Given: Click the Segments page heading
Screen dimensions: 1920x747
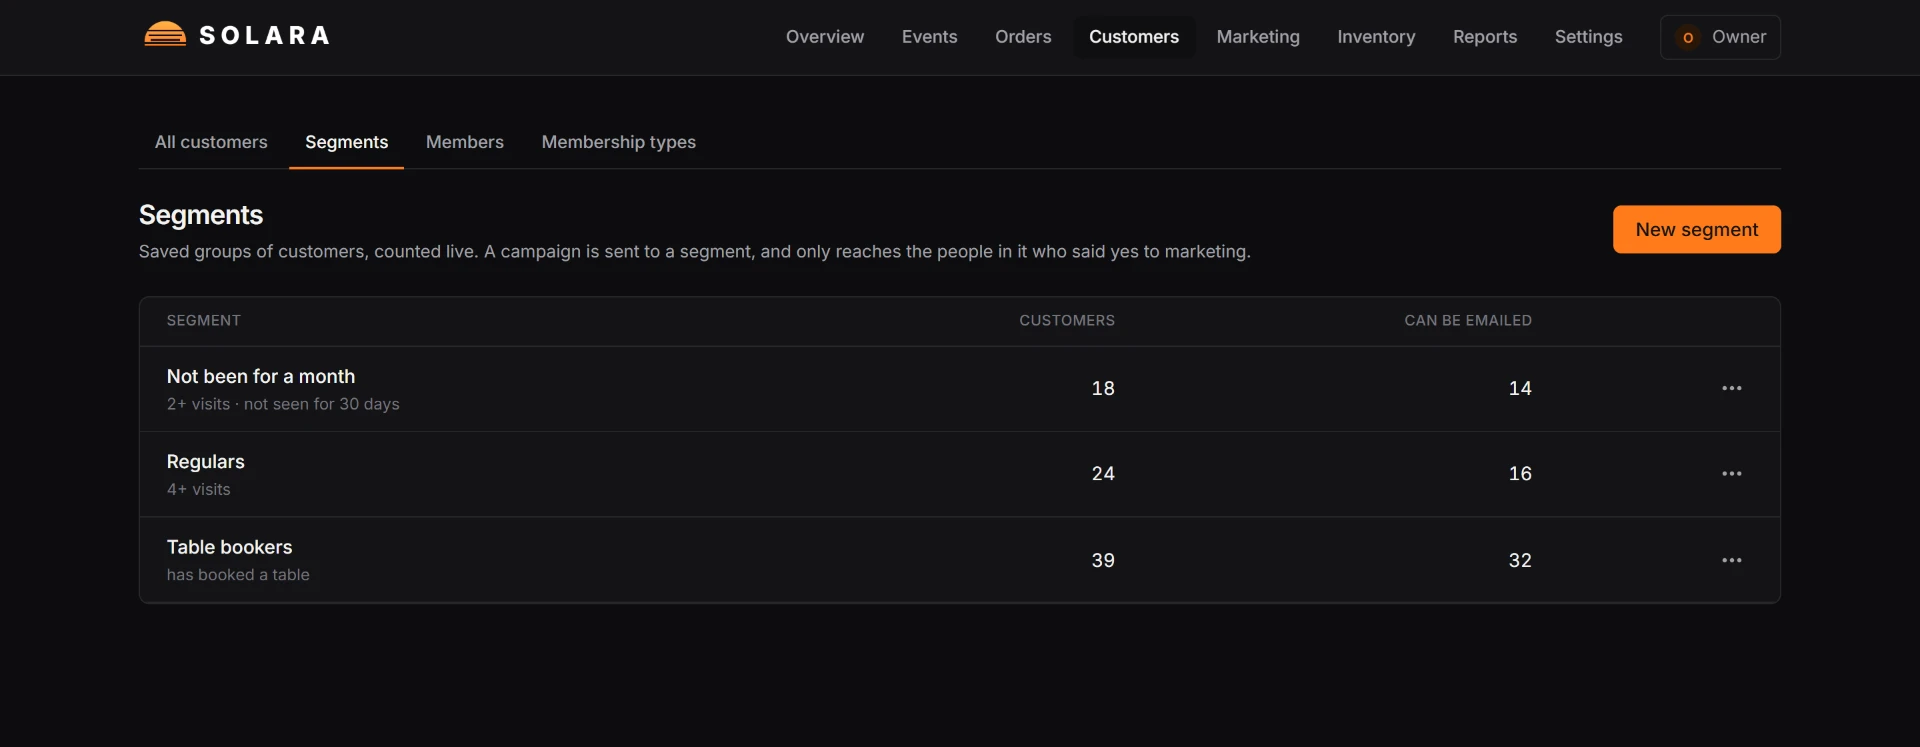Looking at the screenshot, I should (201, 215).
